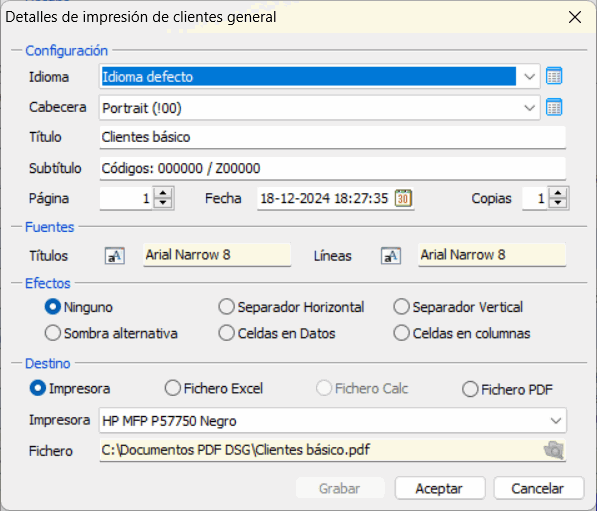Expand the Idioma dropdown
This screenshot has width=597, height=511.
529,77
